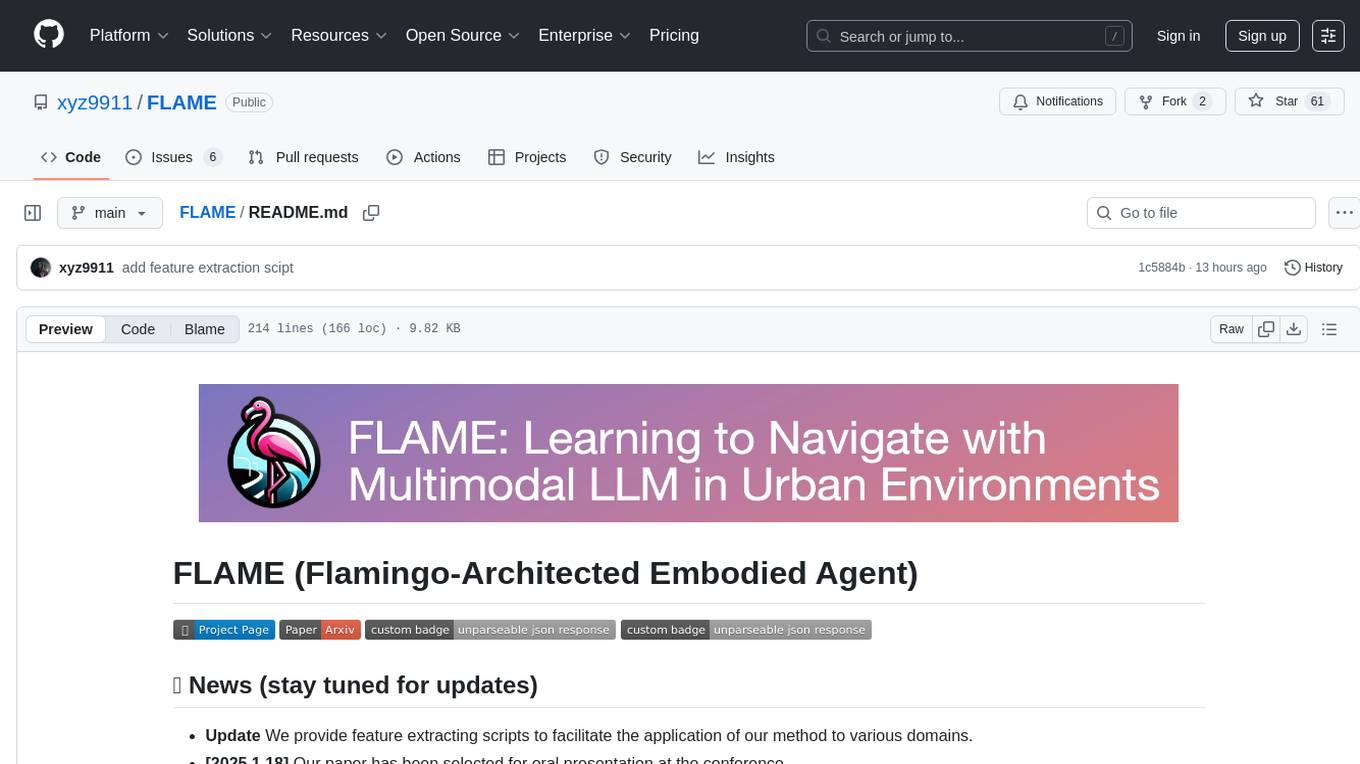Open the main branch selector
Viewport: 1360px width, 764px height.
[110, 213]
